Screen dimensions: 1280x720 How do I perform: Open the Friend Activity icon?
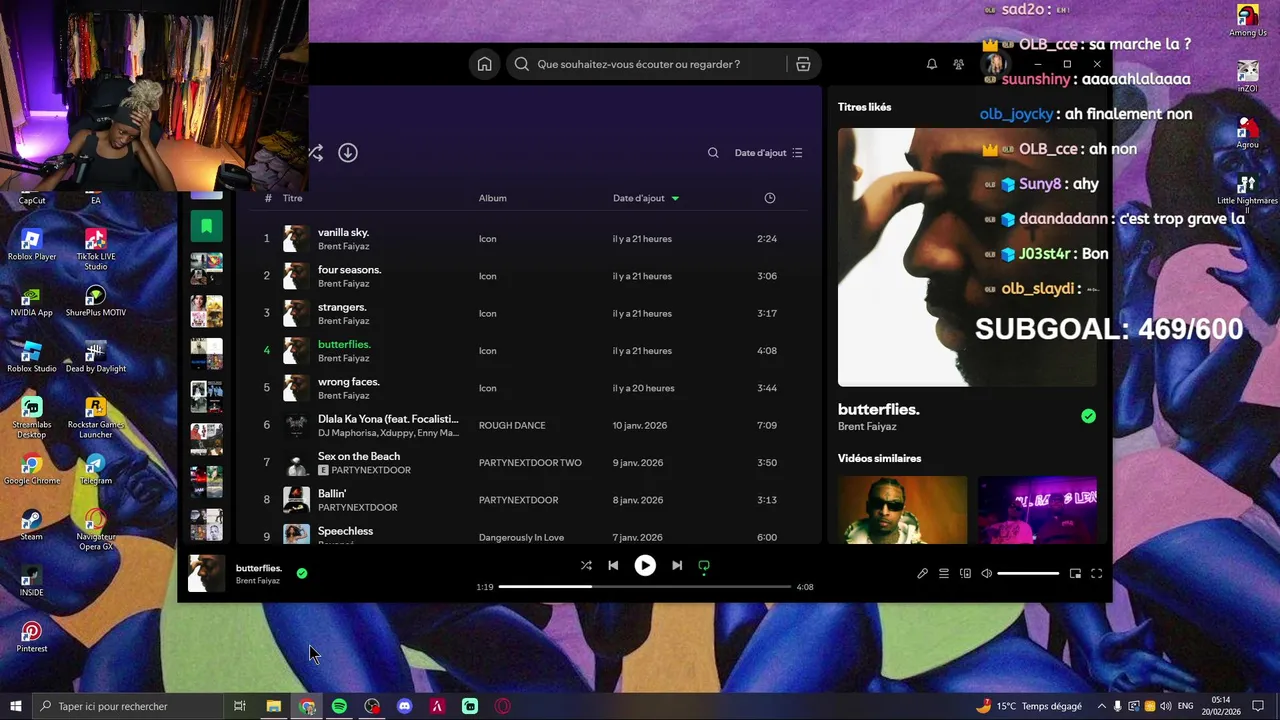pos(959,64)
